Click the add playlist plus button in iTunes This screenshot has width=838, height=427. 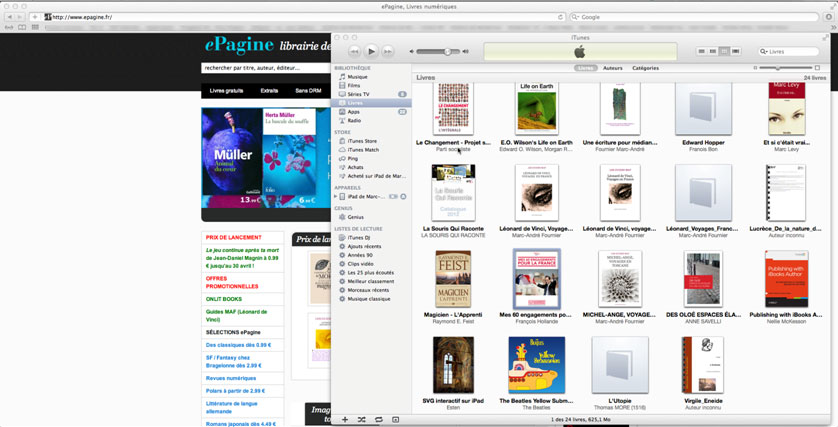345,420
